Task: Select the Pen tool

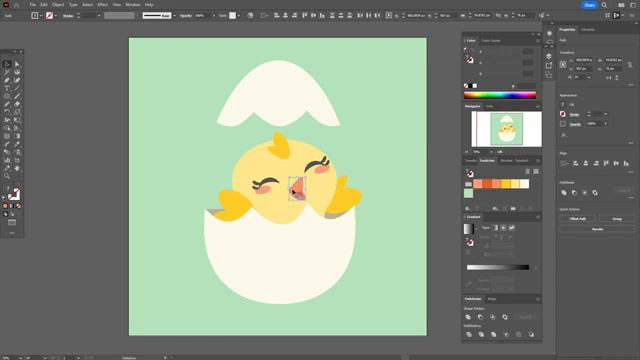Action: click(x=7, y=80)
